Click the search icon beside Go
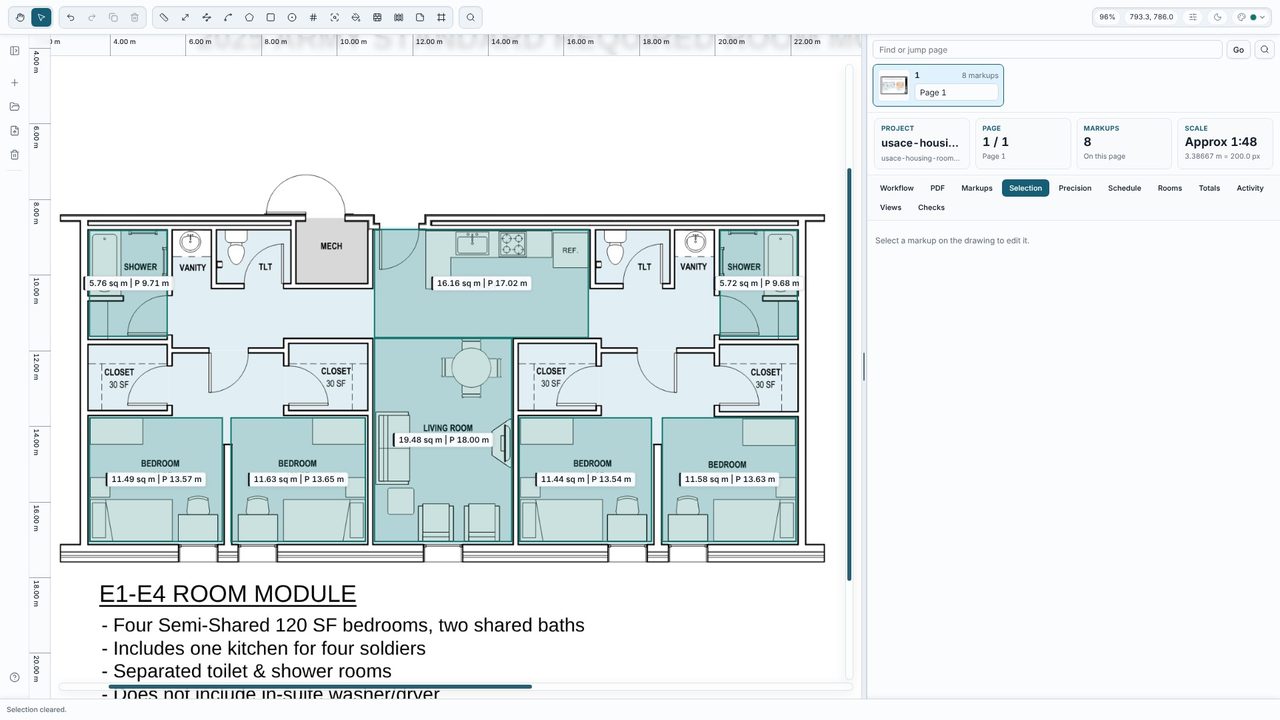 point(1265,50)
